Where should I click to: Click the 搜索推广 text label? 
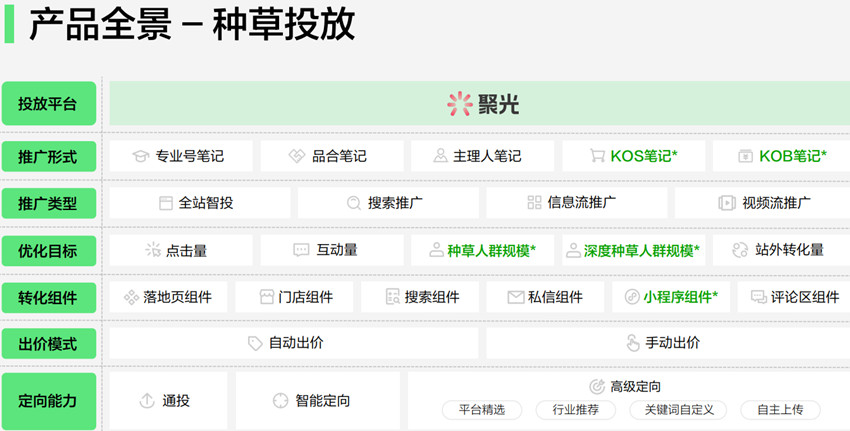point(395,203)
